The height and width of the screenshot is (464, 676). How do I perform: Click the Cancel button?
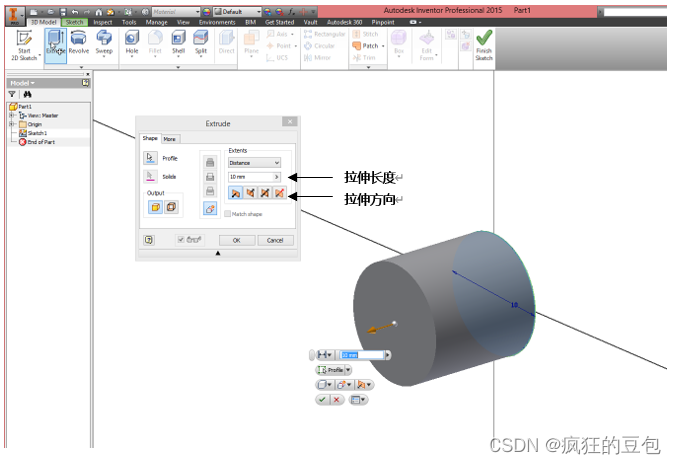pyautogui.click(x=275, y=240)
